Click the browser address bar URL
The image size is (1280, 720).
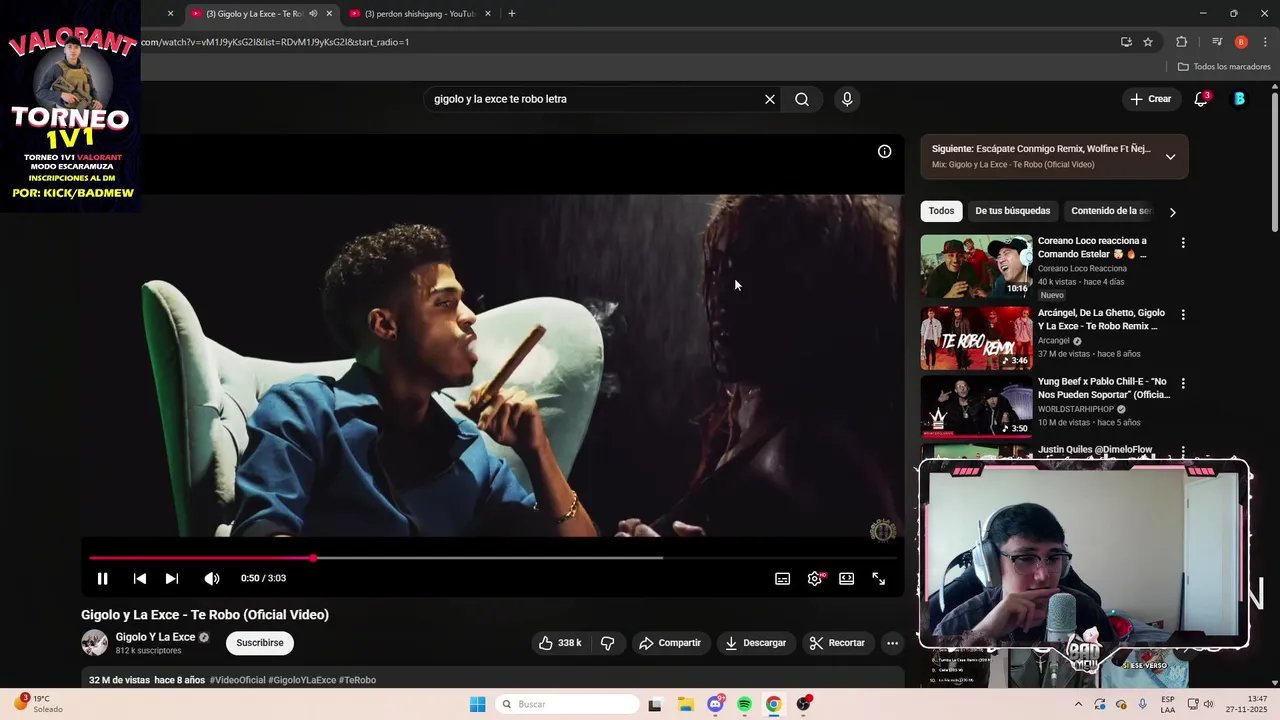coord(275,42)
